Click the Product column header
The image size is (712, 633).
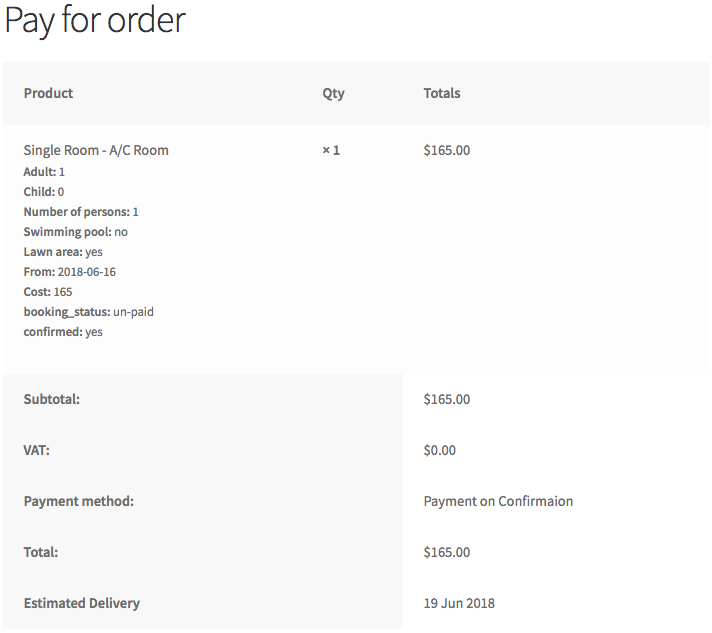48,93
